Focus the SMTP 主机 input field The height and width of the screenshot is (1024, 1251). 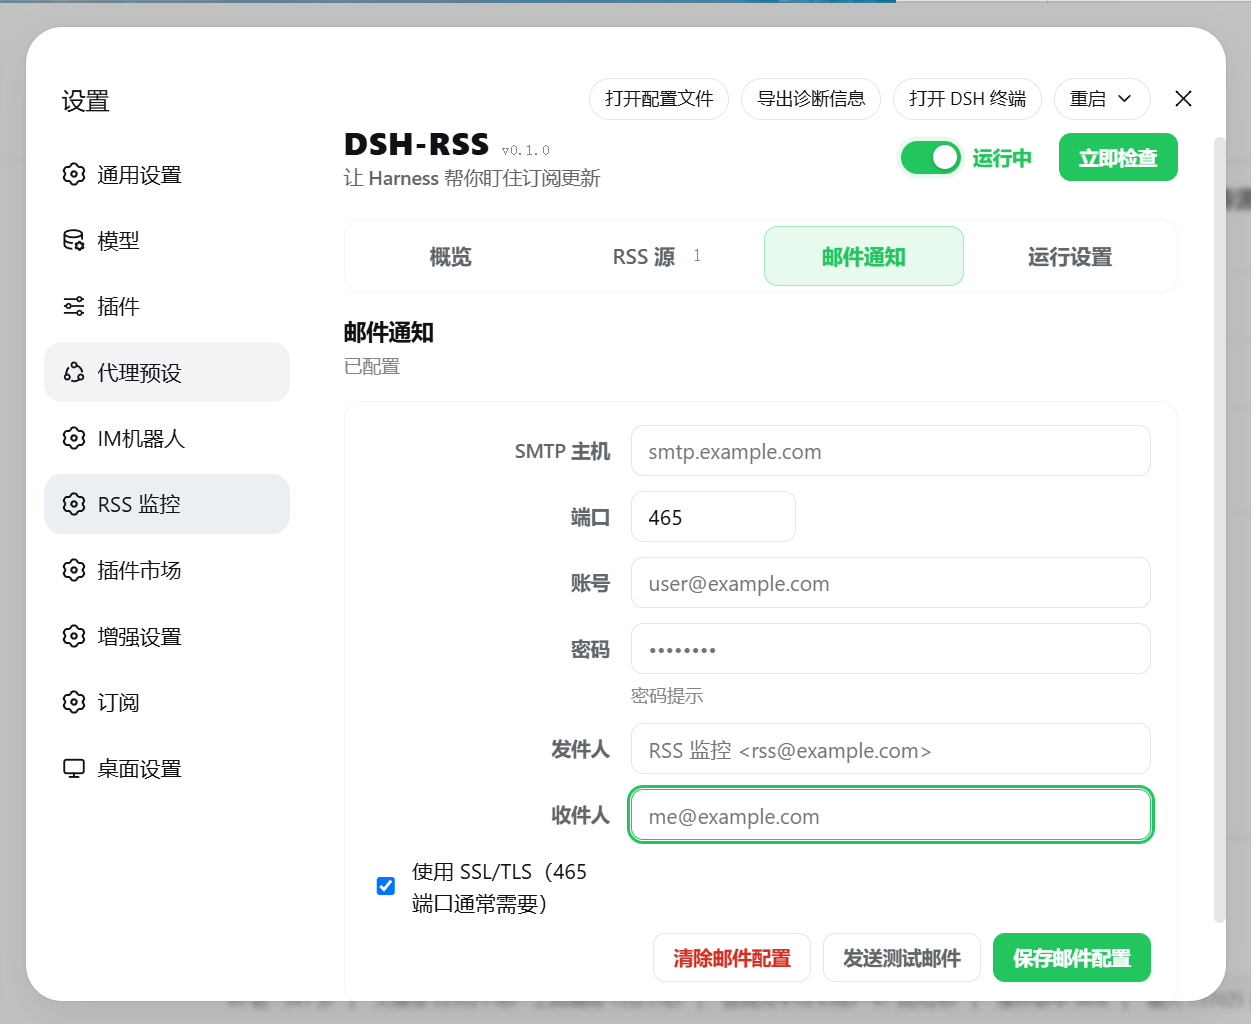(891, 451)
